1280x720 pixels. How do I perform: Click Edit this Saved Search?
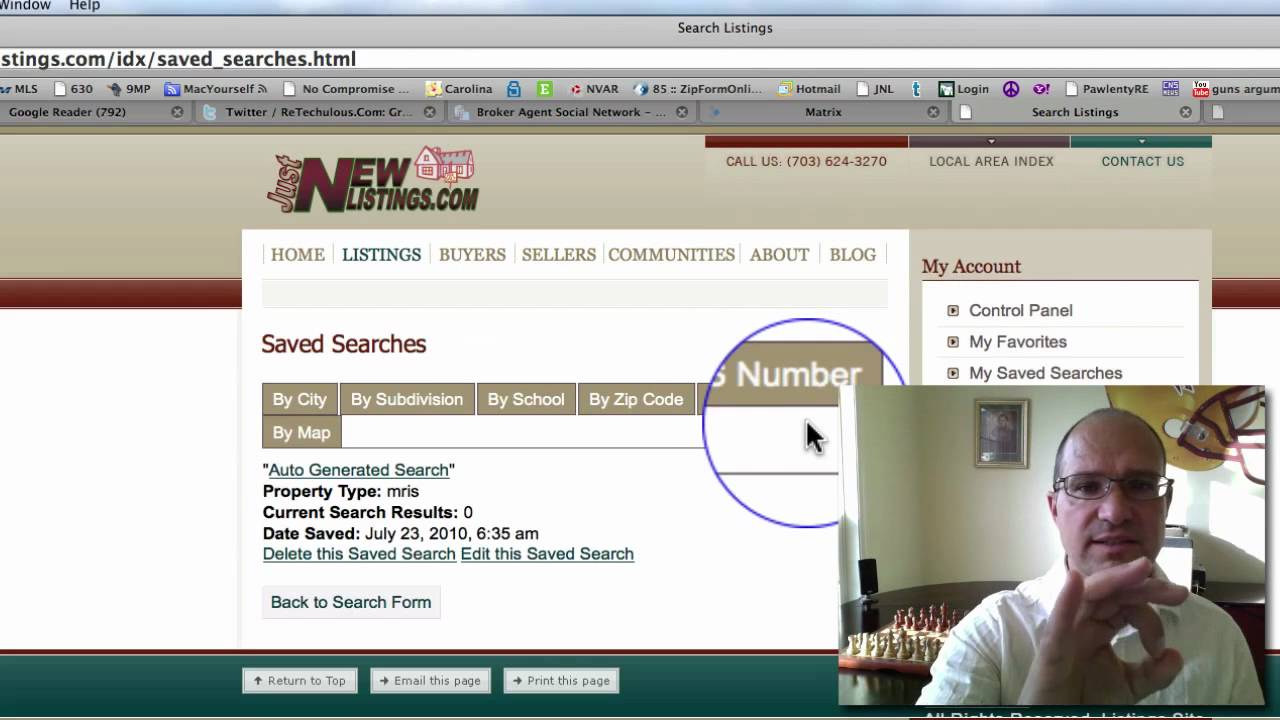[x=547, y=554]
